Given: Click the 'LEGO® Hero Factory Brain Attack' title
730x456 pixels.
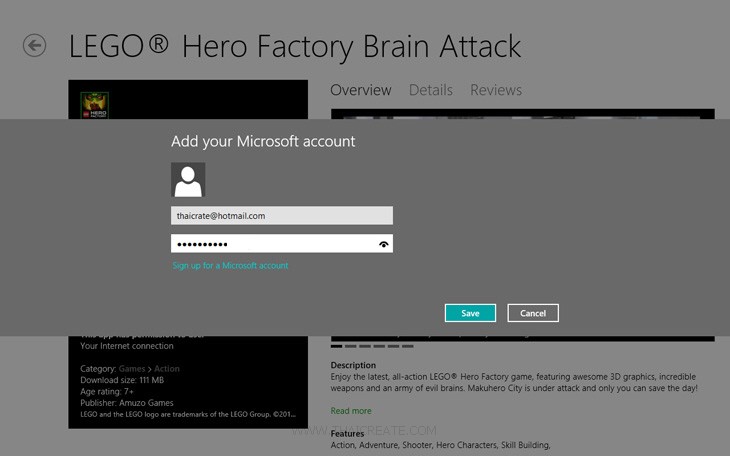Looking at the screenshot, I should pos(295,47).
